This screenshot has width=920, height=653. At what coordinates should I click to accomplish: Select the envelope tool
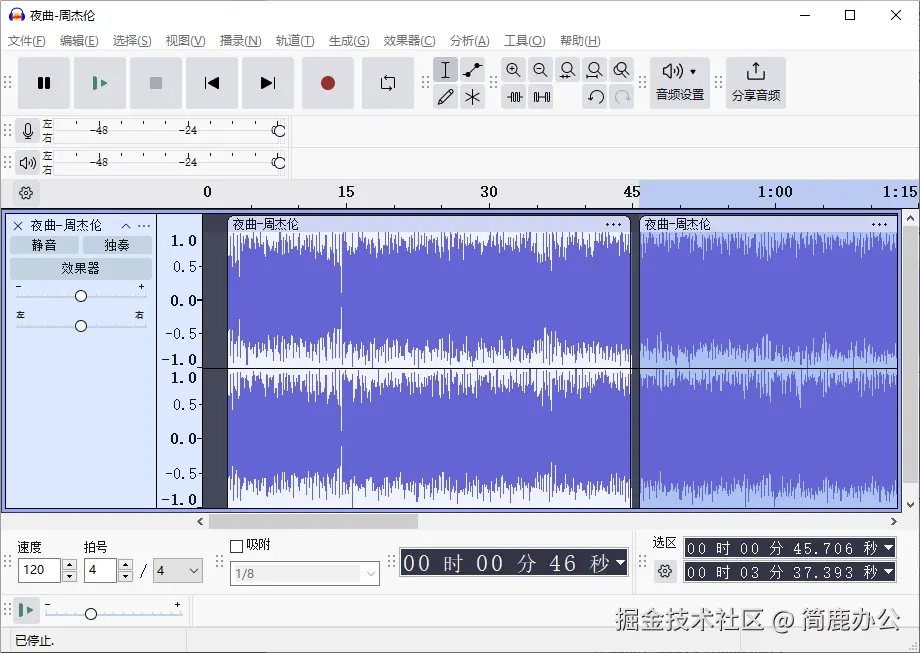click(473, 70)
